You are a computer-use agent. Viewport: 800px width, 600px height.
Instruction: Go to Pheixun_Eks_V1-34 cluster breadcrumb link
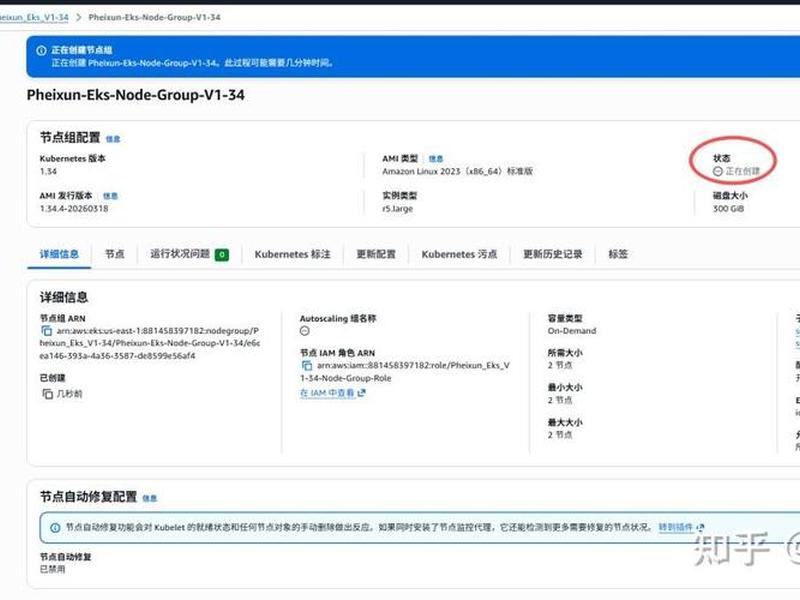[34, 17]
